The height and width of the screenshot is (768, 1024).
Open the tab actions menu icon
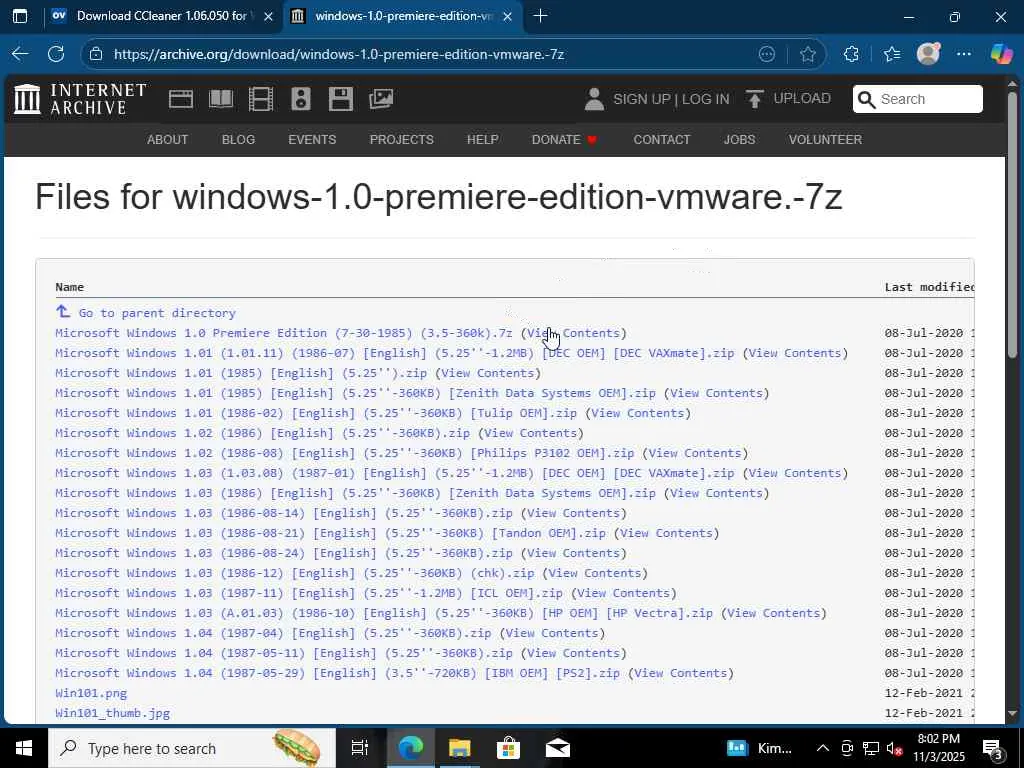(x=20, y=16)
